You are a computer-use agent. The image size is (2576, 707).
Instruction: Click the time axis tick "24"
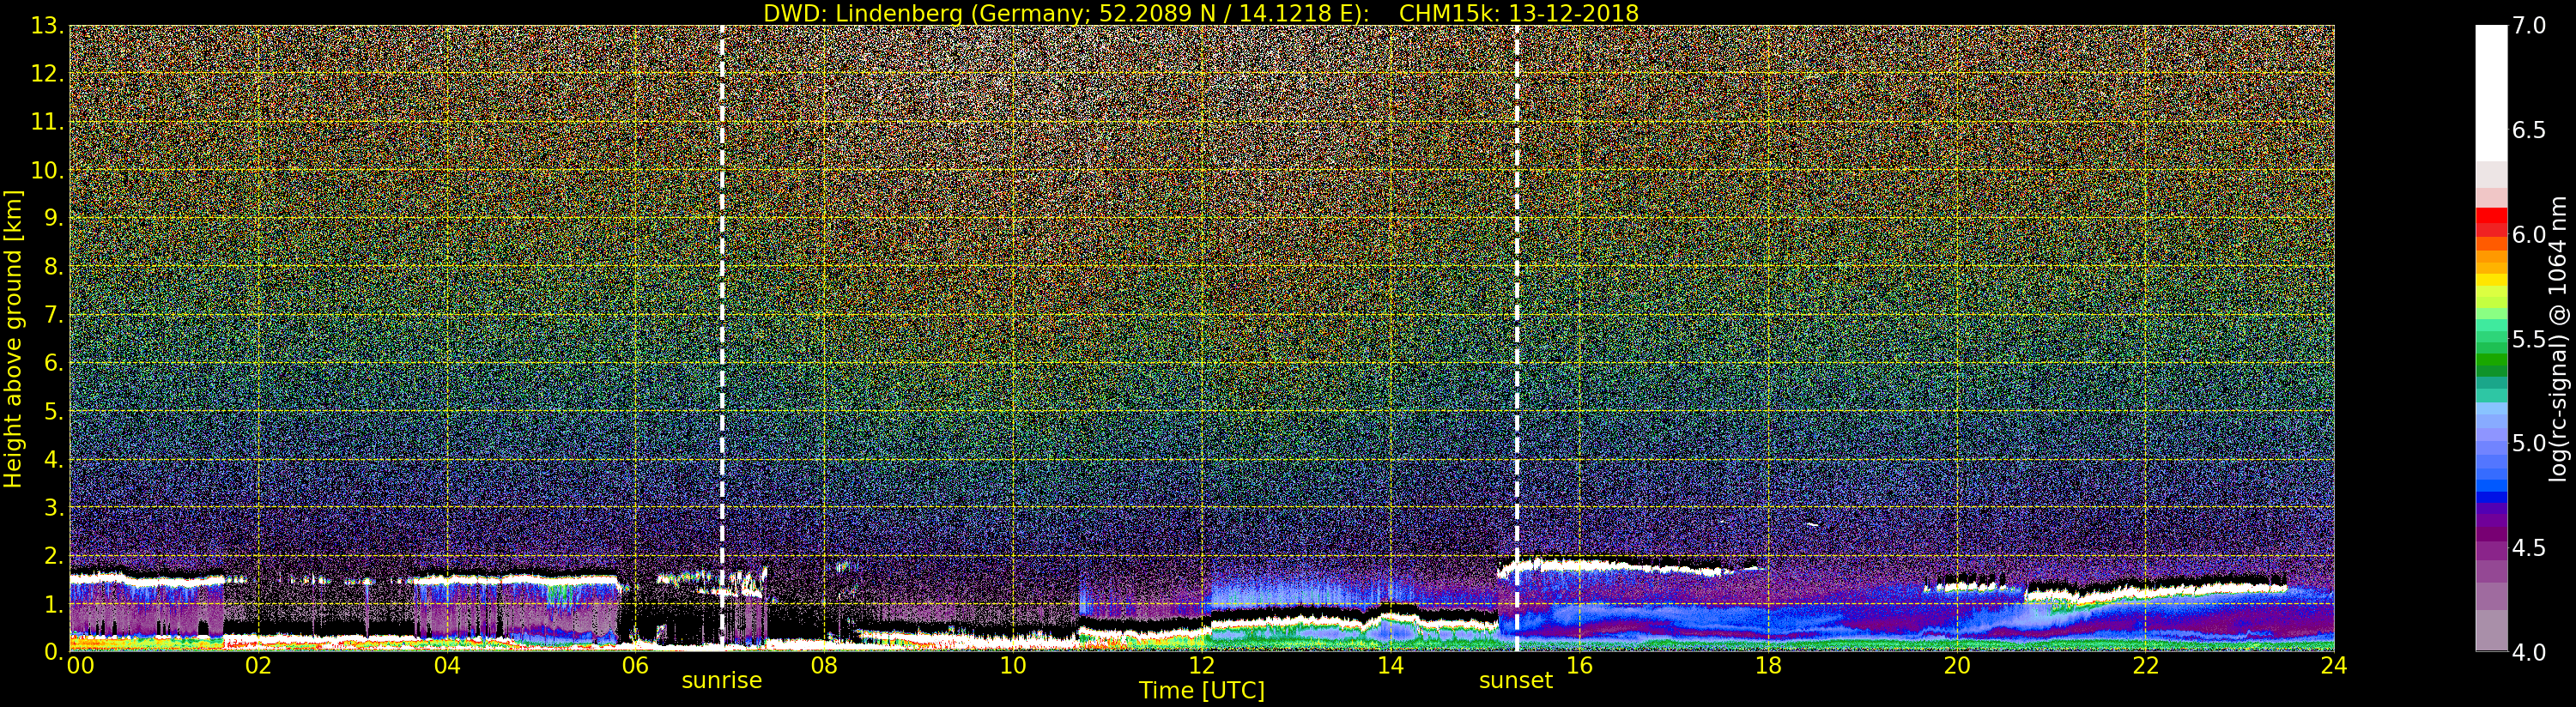pos(2333,666)
